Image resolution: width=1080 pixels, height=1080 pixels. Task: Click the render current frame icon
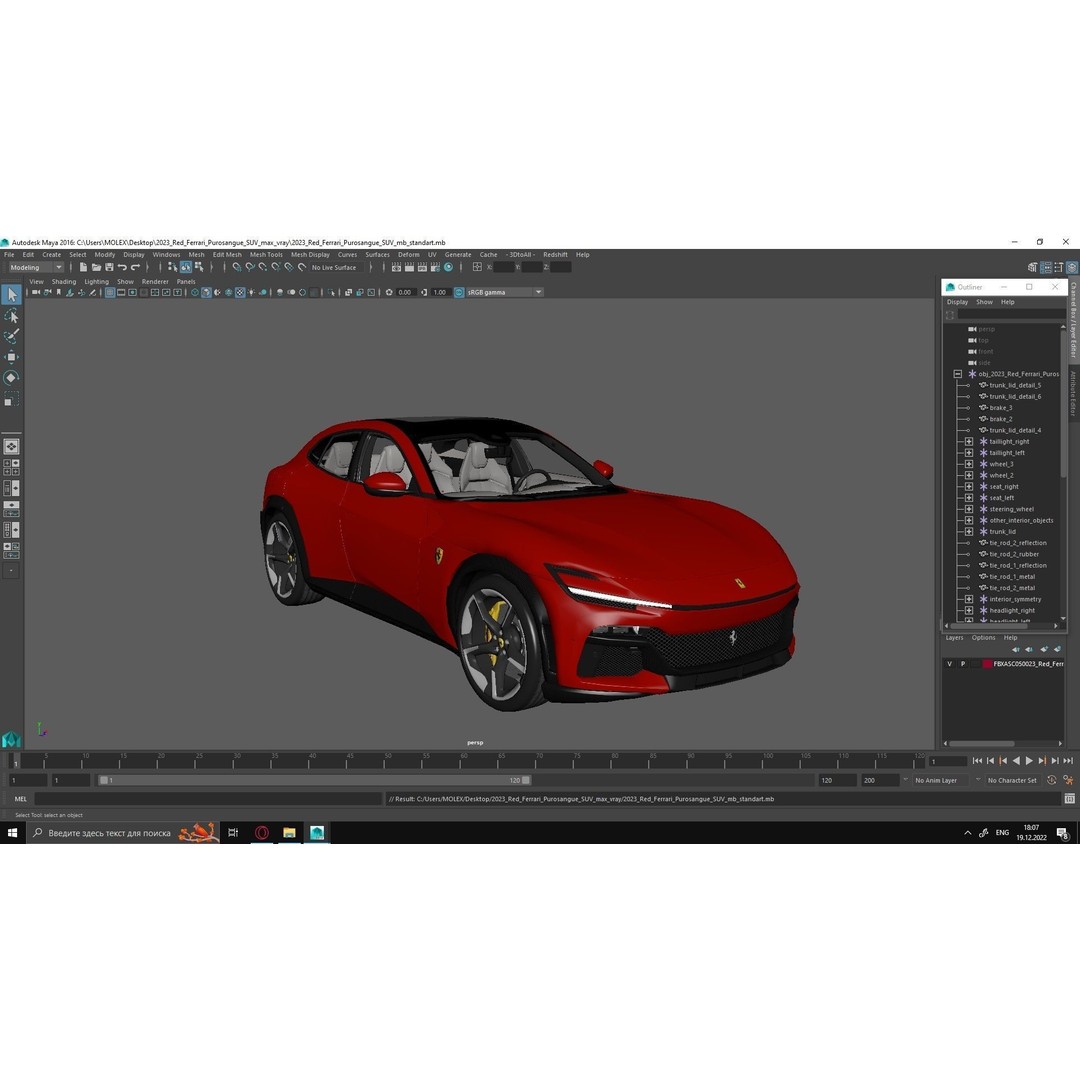pos(409,267)
